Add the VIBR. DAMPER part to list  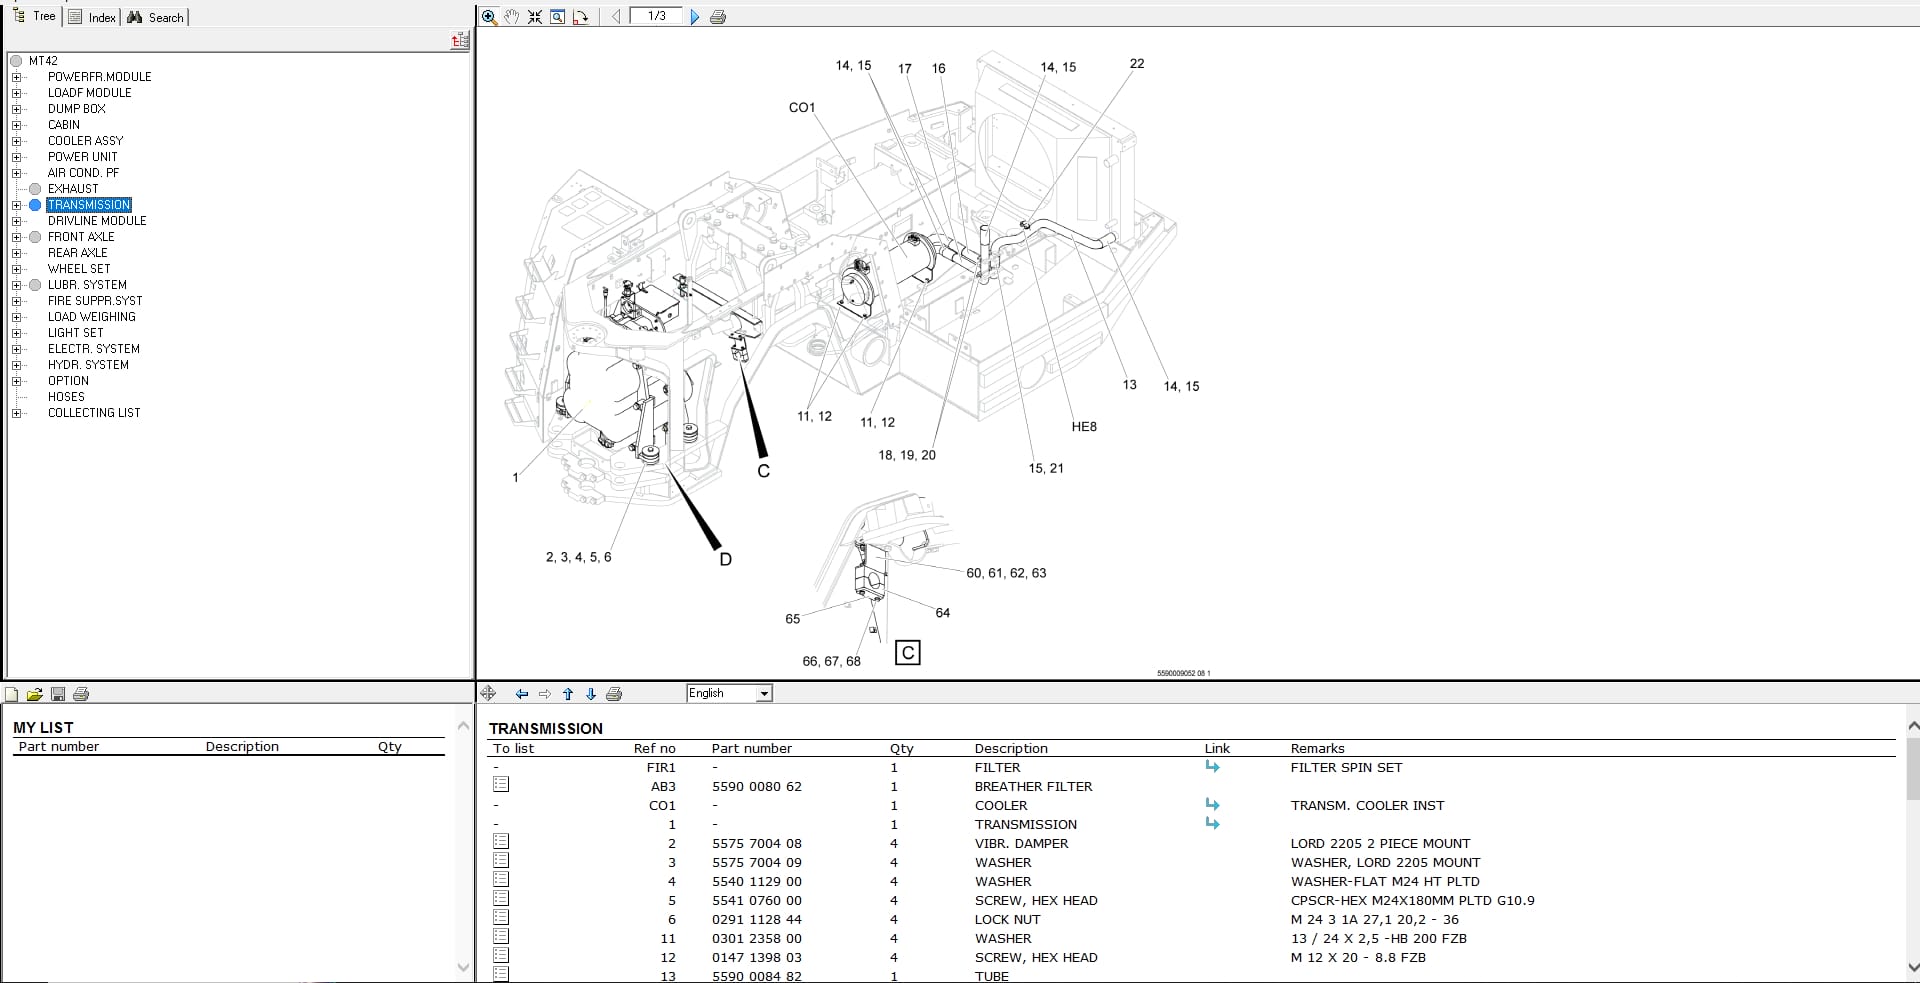point(501,842)
